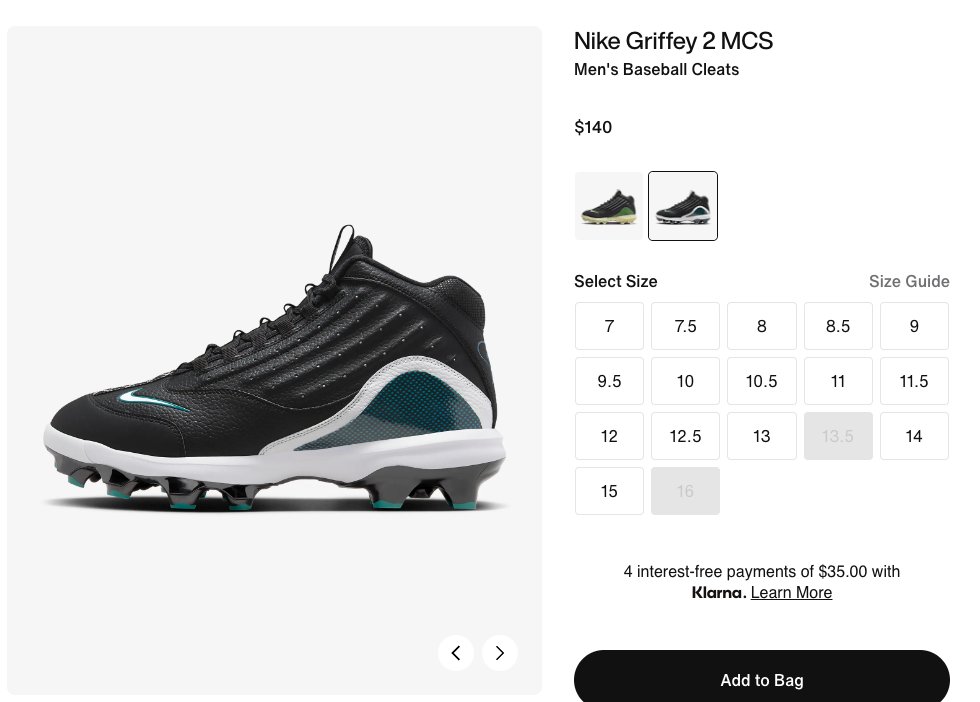980x702 pixels.
Task: Pick size 9
Action: click(914, 326)
